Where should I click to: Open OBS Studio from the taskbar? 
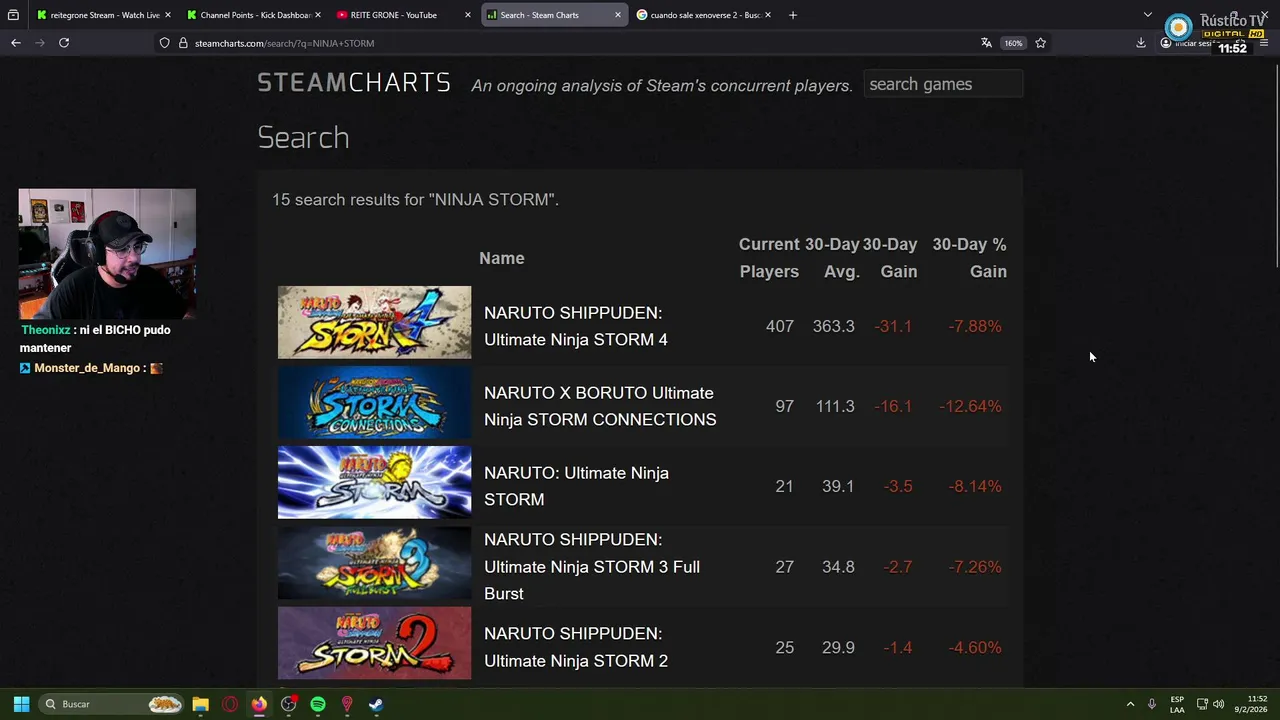tap(288, 704)
